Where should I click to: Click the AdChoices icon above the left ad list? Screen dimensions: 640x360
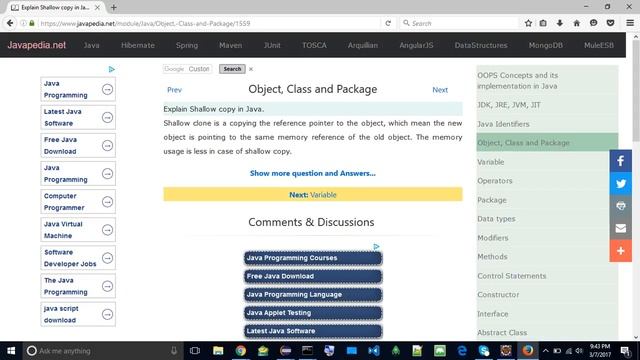pos(111,69)
